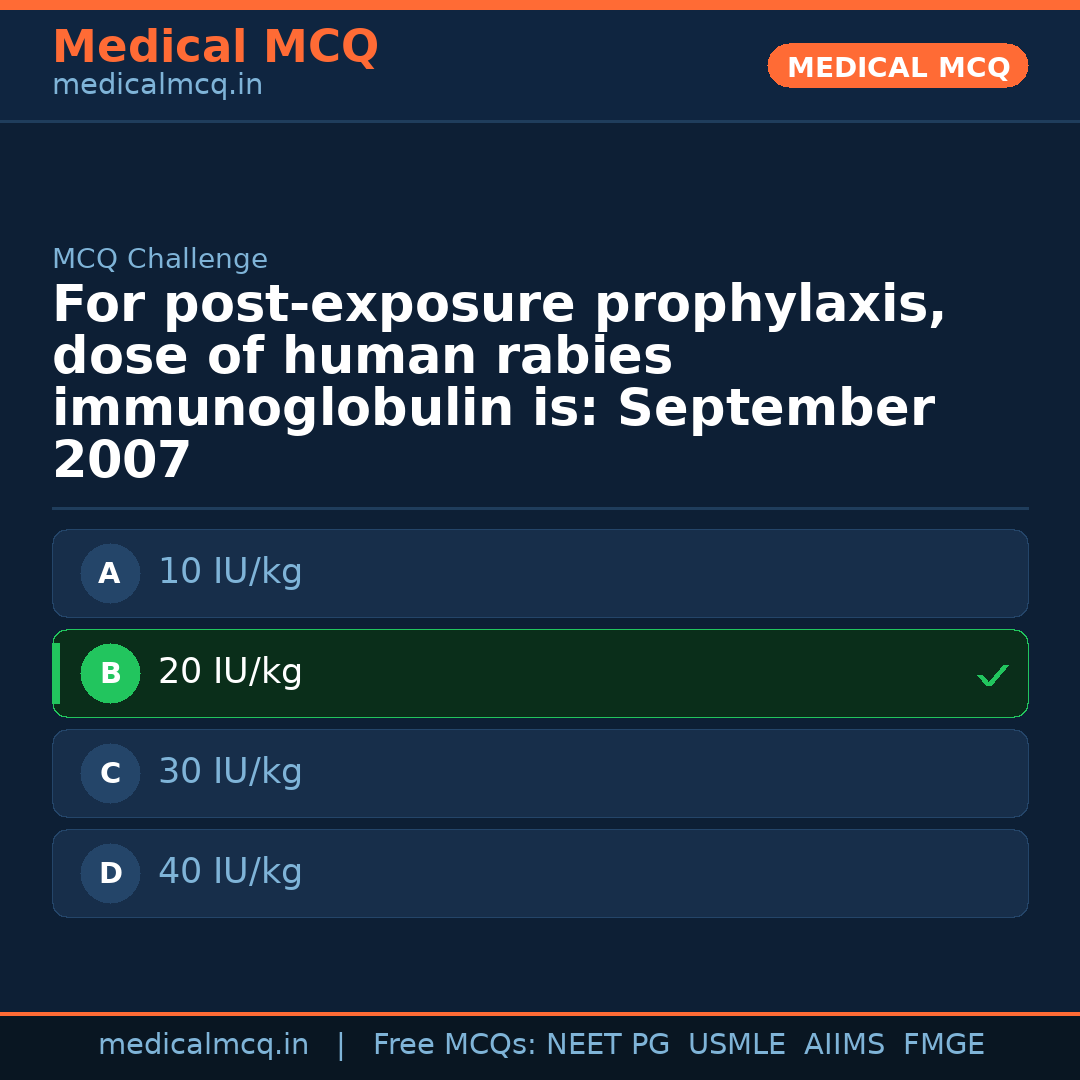Click the orange Medical MCQ title logo
The height and width of the screenshot is (1080, 1080).
pos(215,47)
